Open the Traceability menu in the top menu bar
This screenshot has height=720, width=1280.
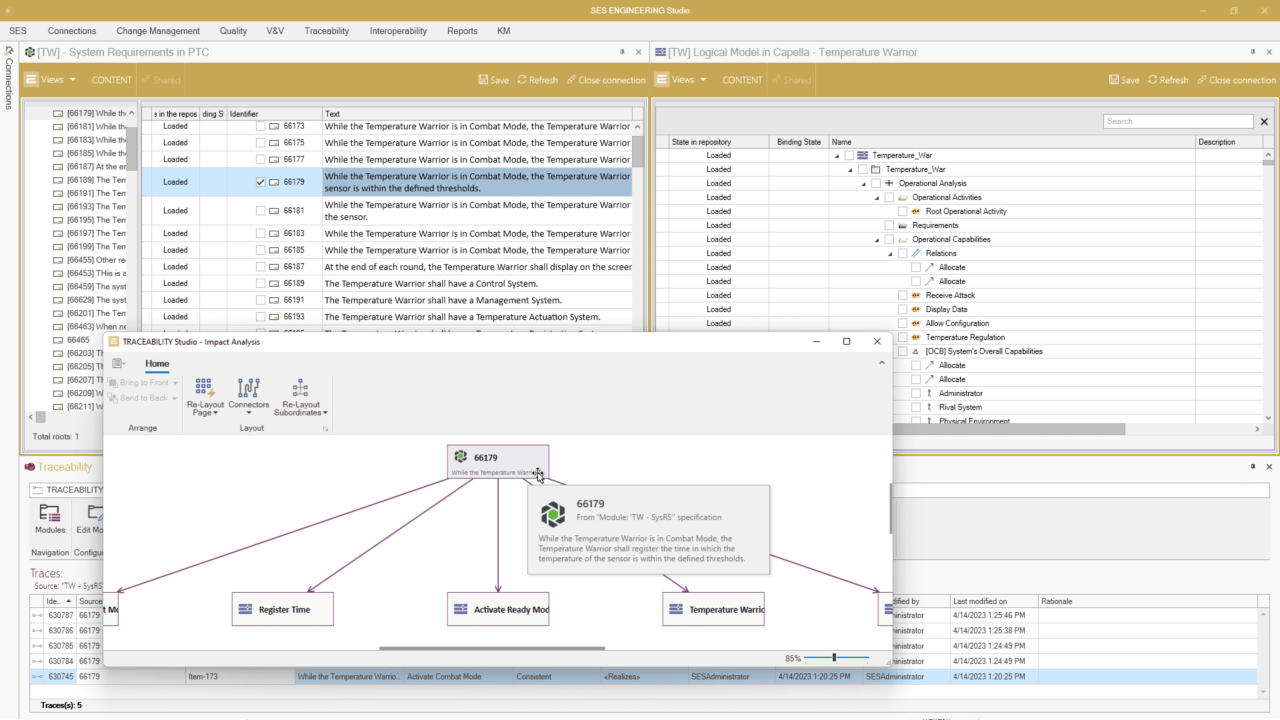pos(326,31)
